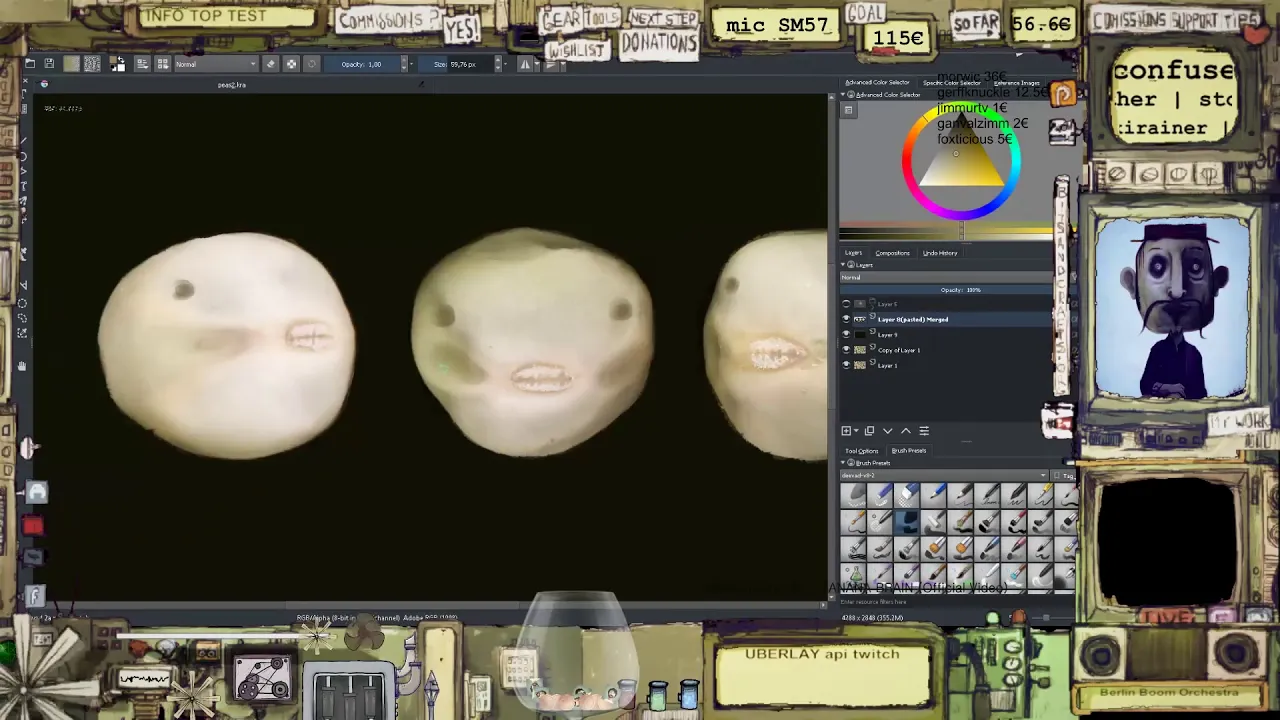The width and height of the screenshot is (1280, 720).
Task: Open the brush settings editor icon
Action: 142,63
